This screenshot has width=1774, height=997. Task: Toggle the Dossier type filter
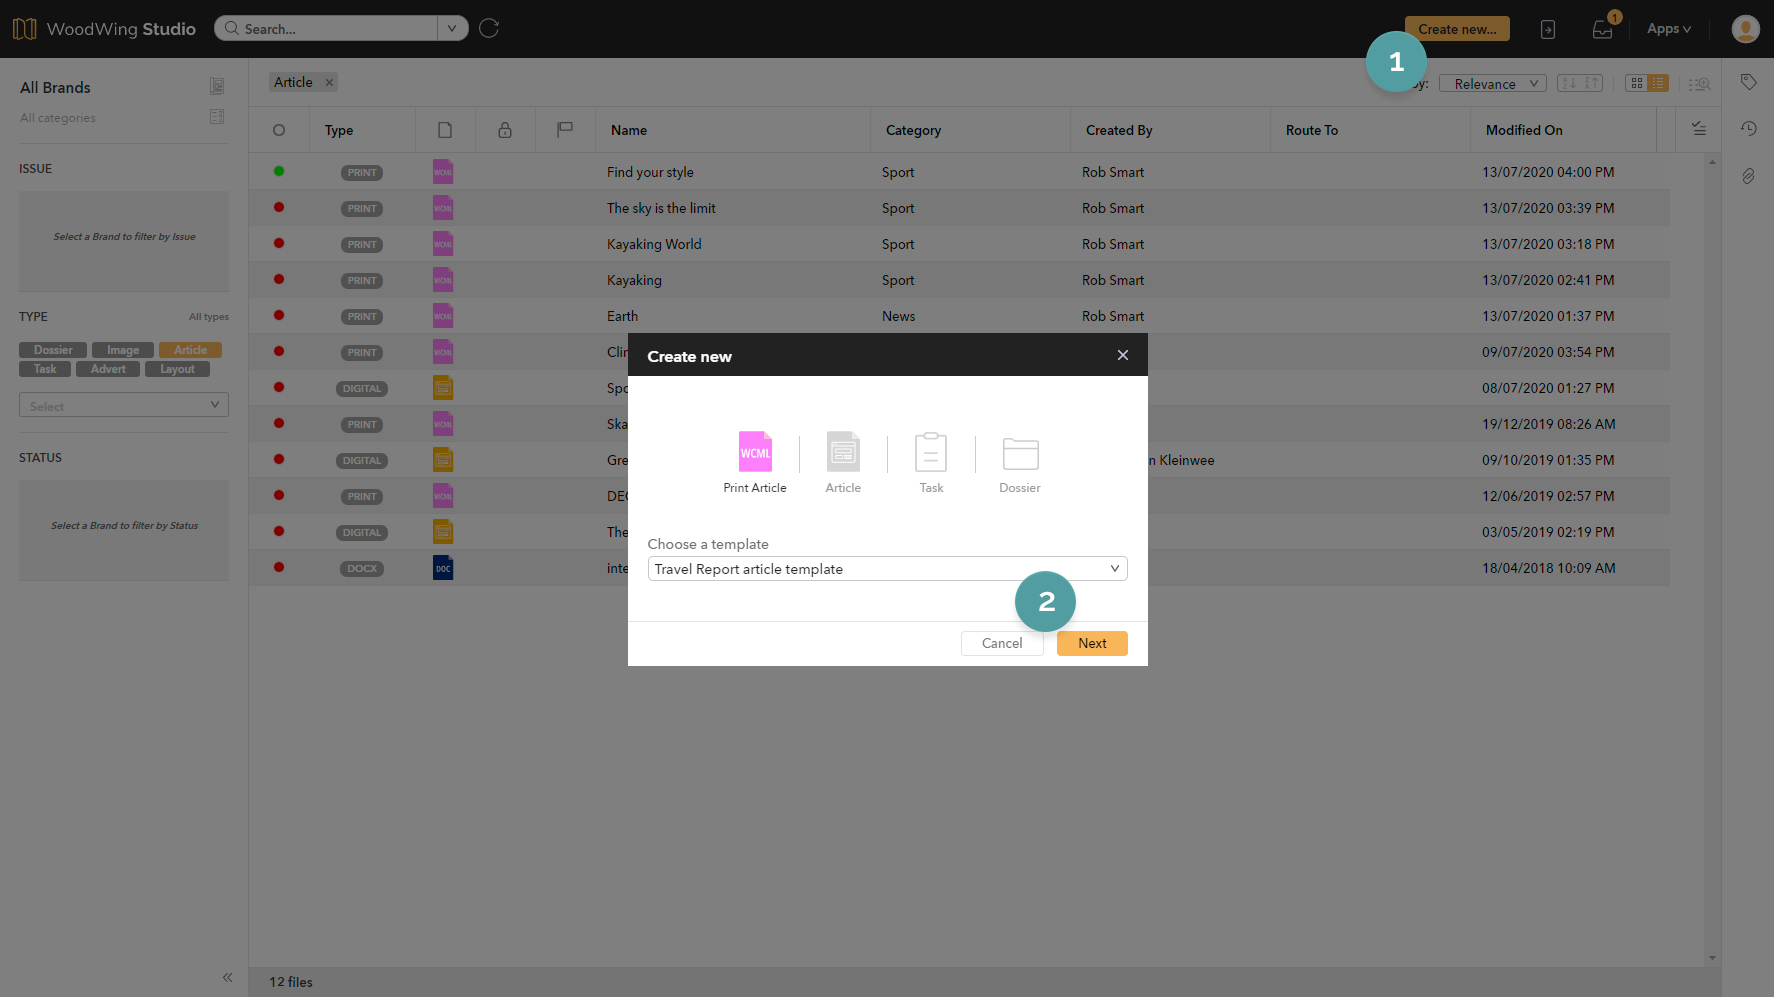coord(53,350)
